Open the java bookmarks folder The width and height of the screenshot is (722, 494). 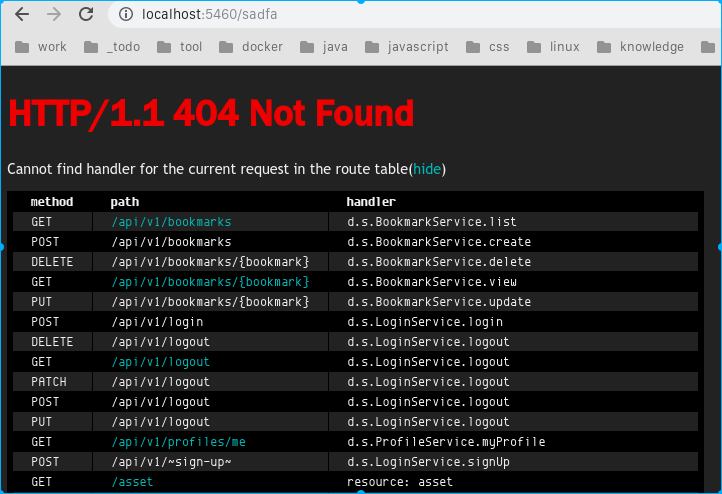point(324,46)
